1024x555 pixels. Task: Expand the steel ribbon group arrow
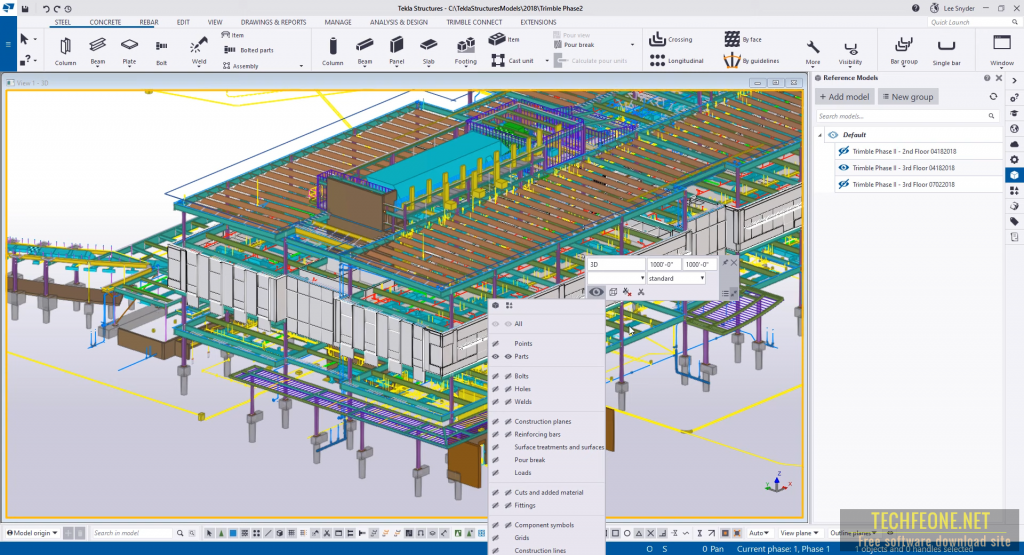point(301,66)
